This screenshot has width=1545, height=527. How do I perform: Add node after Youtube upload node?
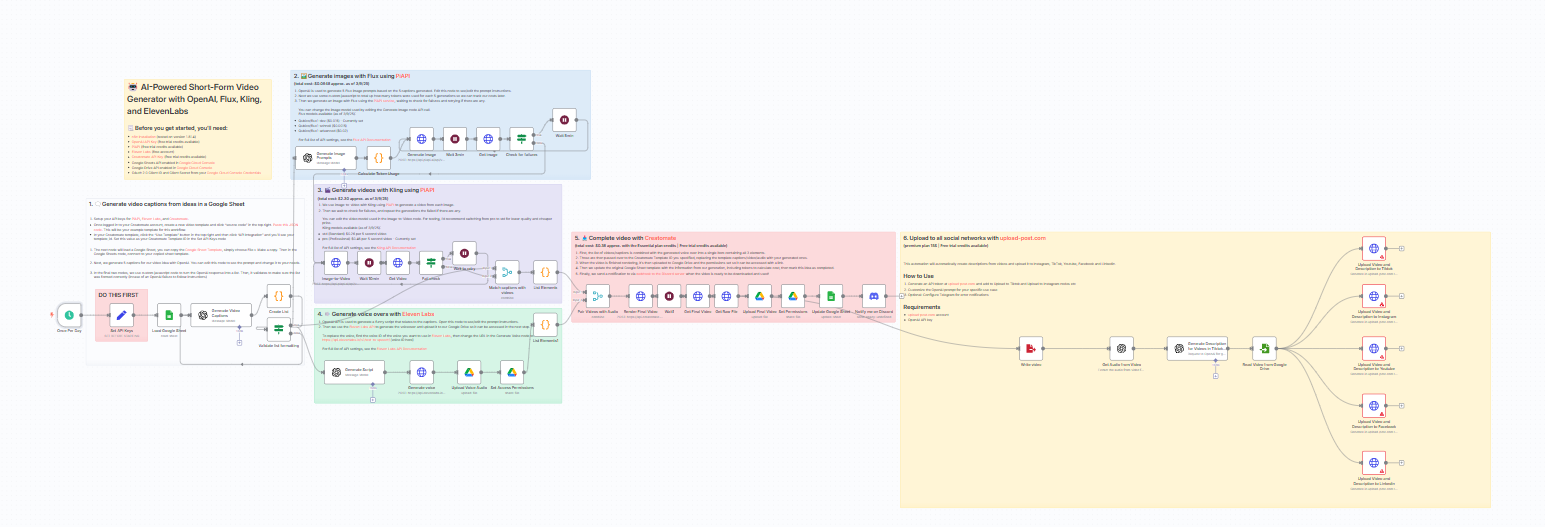(x=1401, y=348)
